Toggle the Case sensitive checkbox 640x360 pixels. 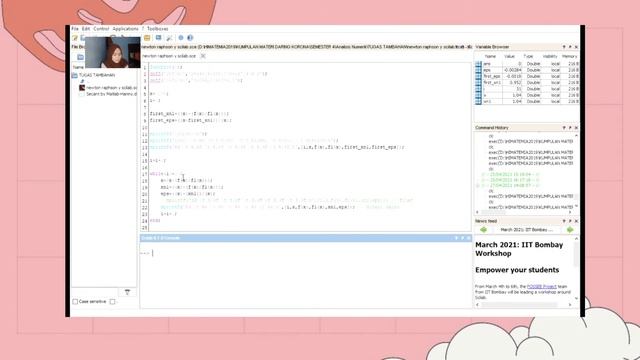[75, 302]
